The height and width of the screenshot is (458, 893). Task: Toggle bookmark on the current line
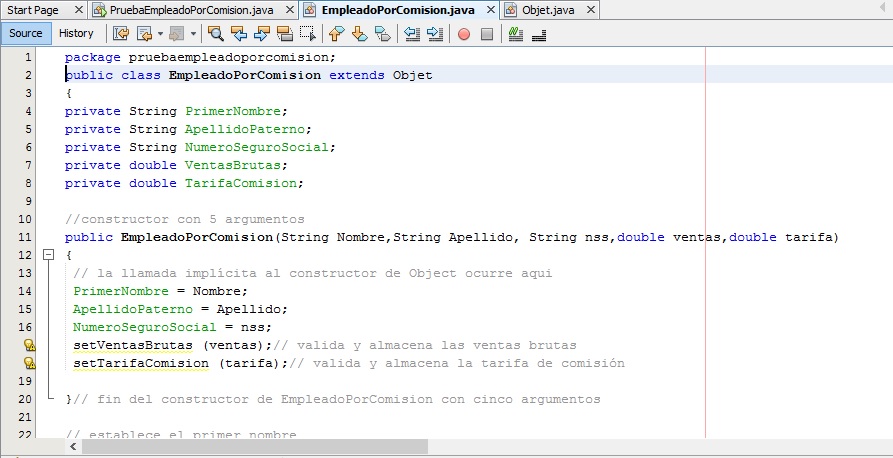click(x=382, y=33)
